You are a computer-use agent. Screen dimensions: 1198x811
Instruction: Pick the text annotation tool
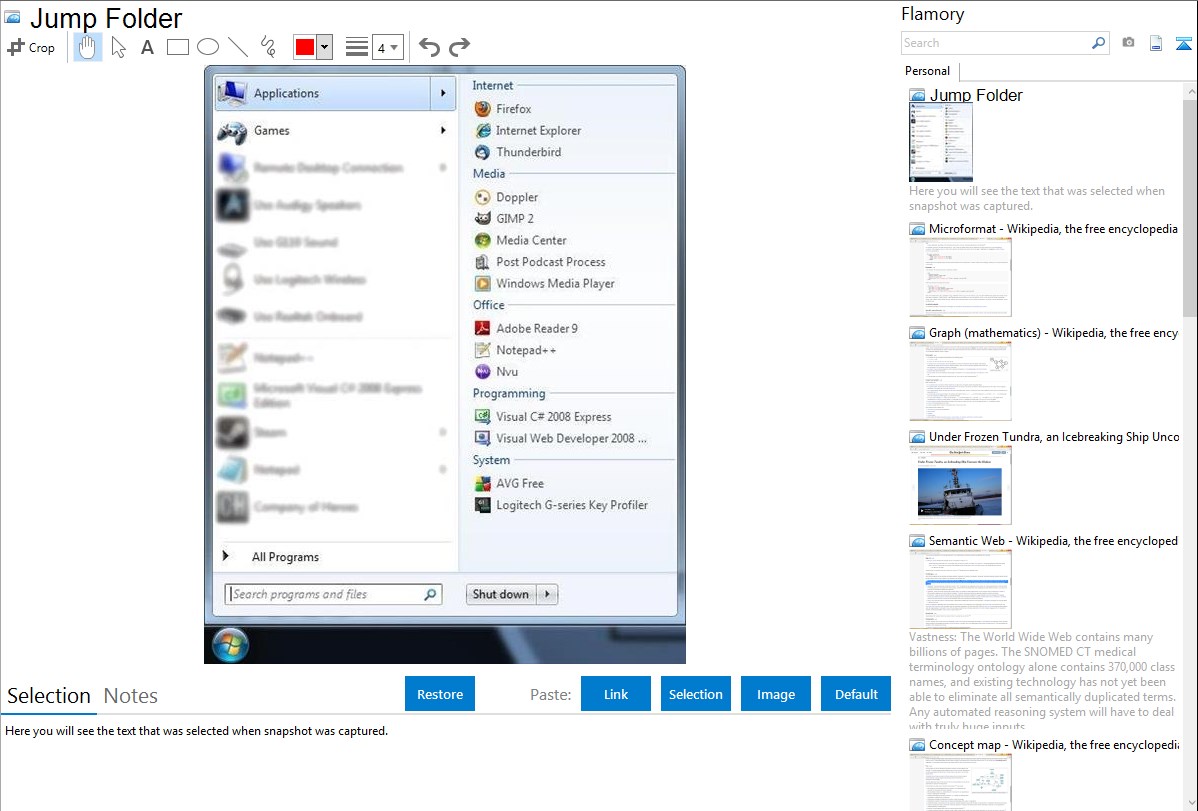click(147, 47)
